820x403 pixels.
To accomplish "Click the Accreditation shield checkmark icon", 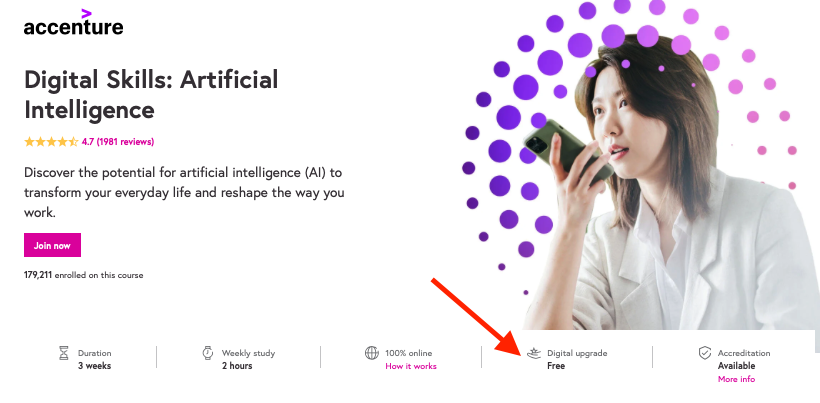I will click(705, 353).
